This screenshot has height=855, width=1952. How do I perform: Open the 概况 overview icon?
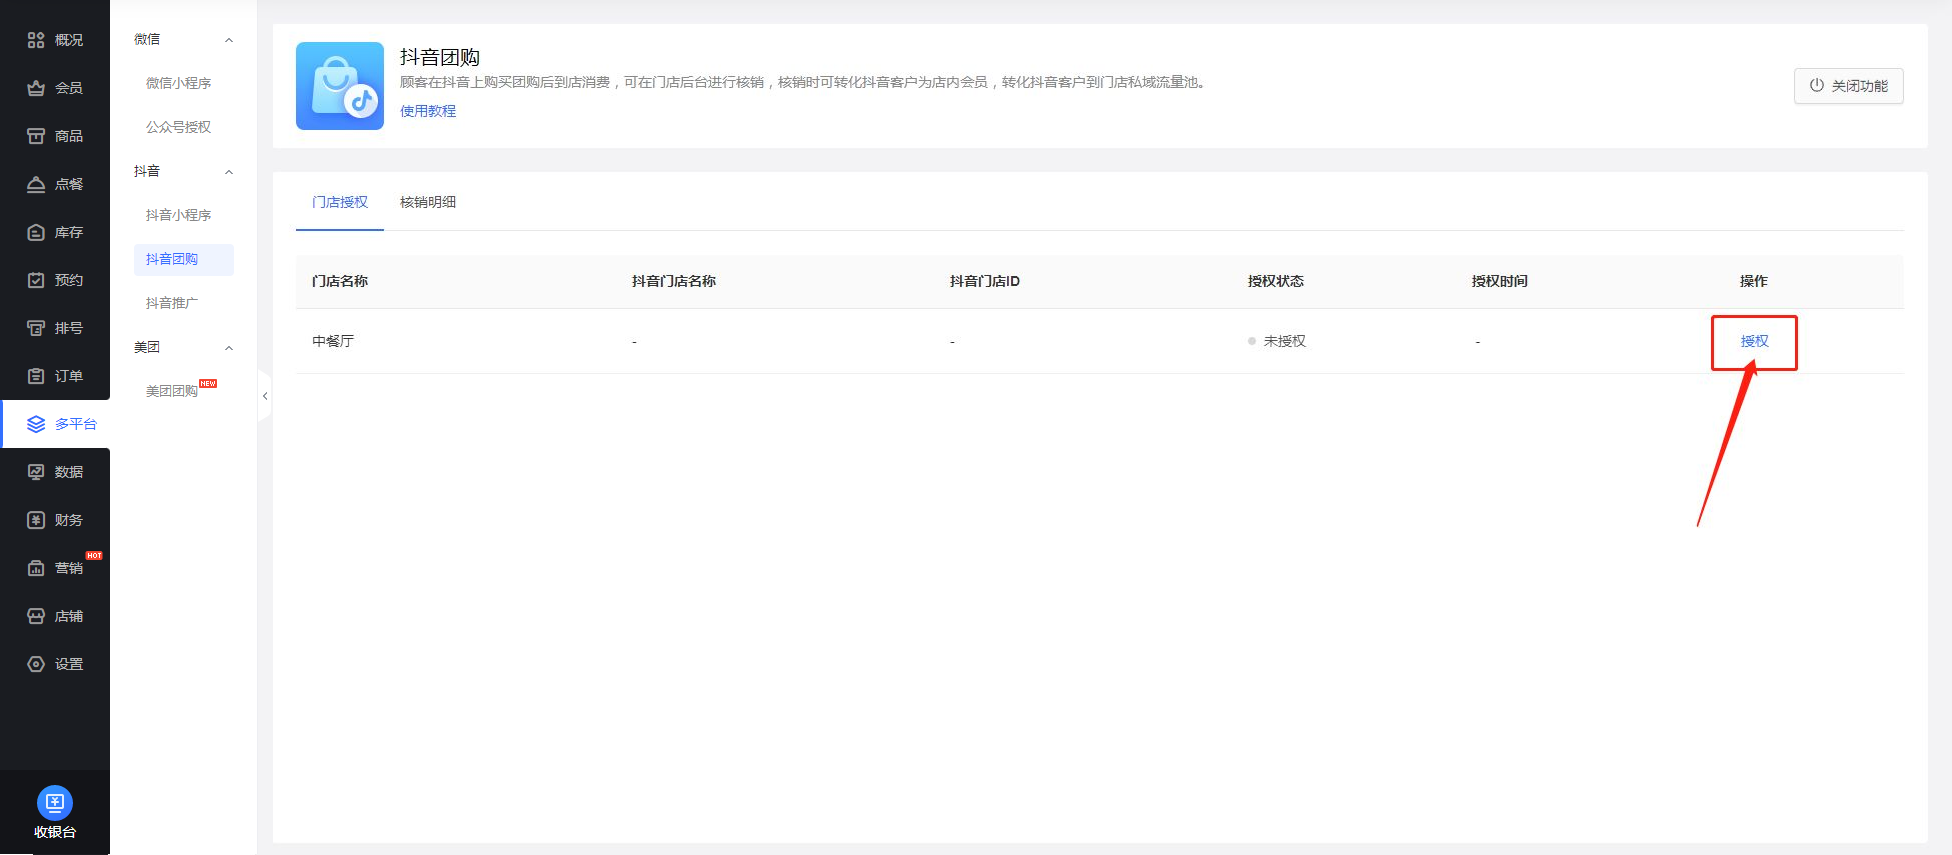36,40
